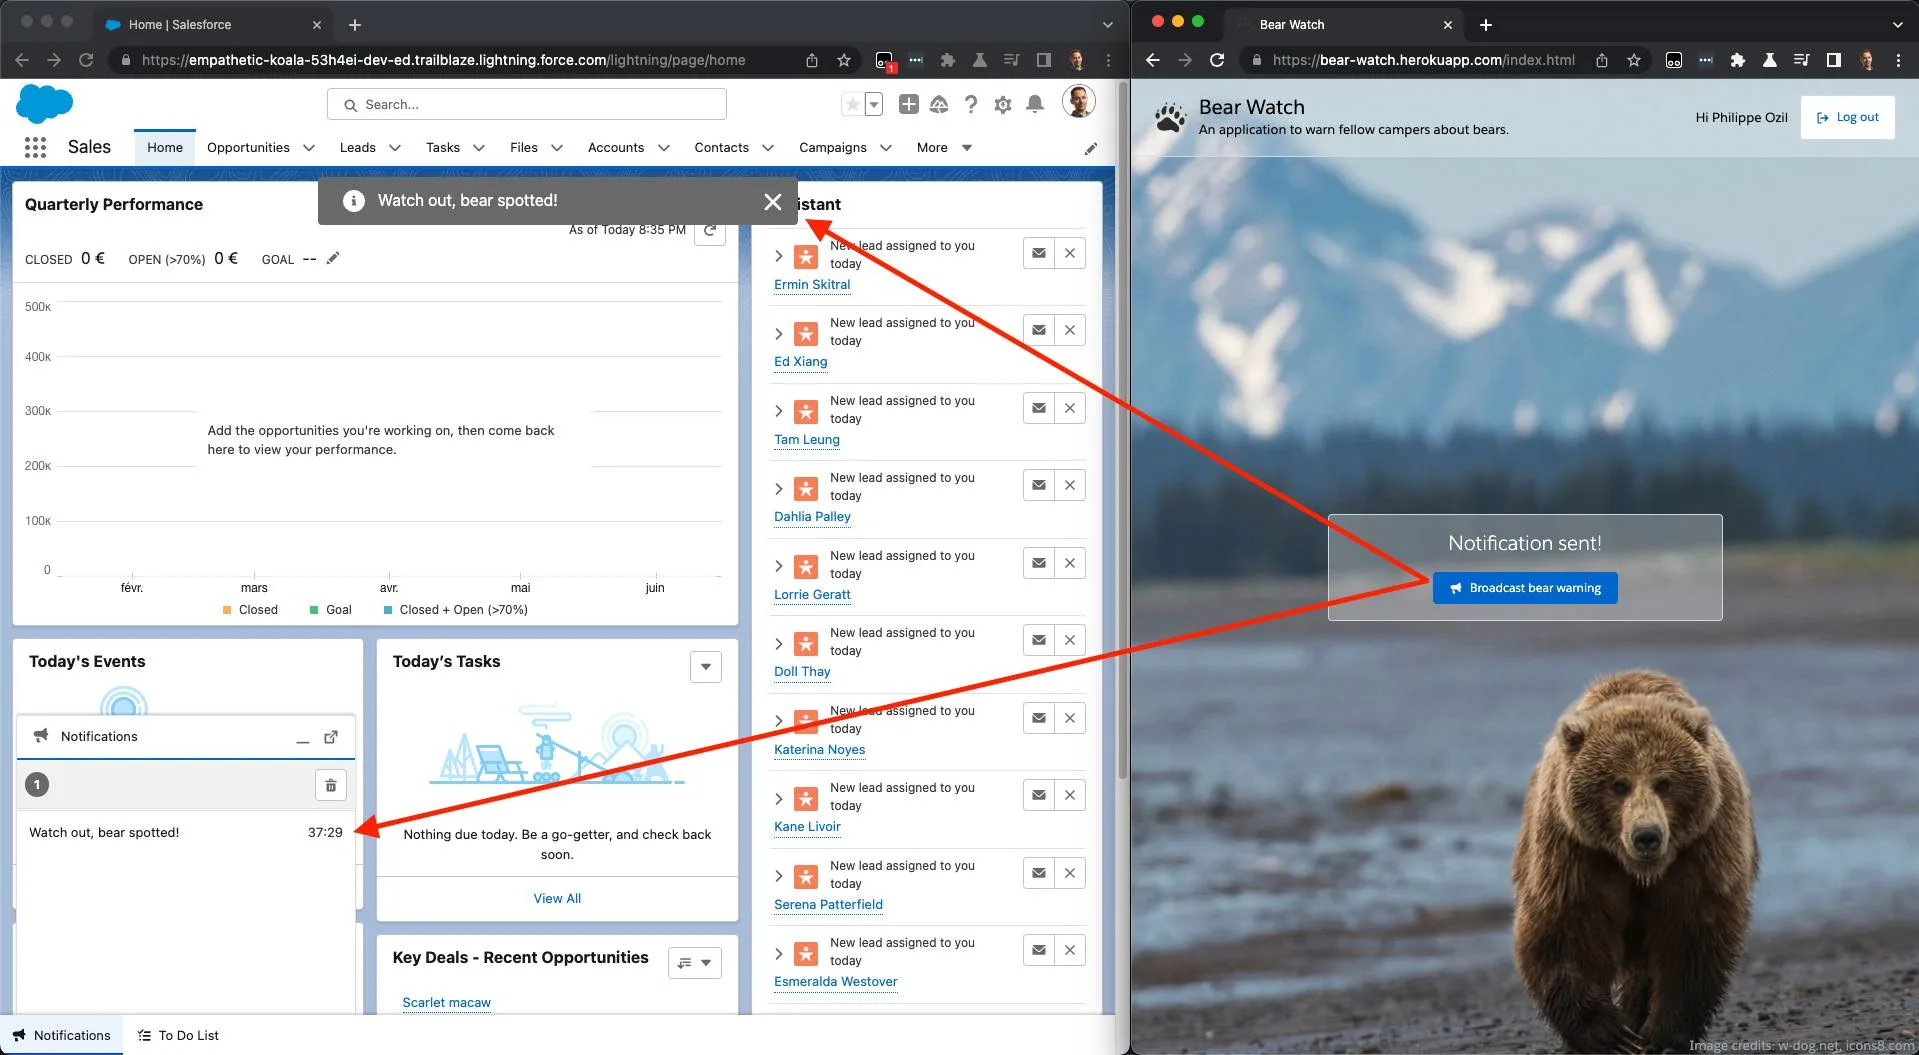Image resolution: width=1919 pixels, height=1055 pixels.
Task: Open the Notifications utility bar item
Action: pos(62,1036)
